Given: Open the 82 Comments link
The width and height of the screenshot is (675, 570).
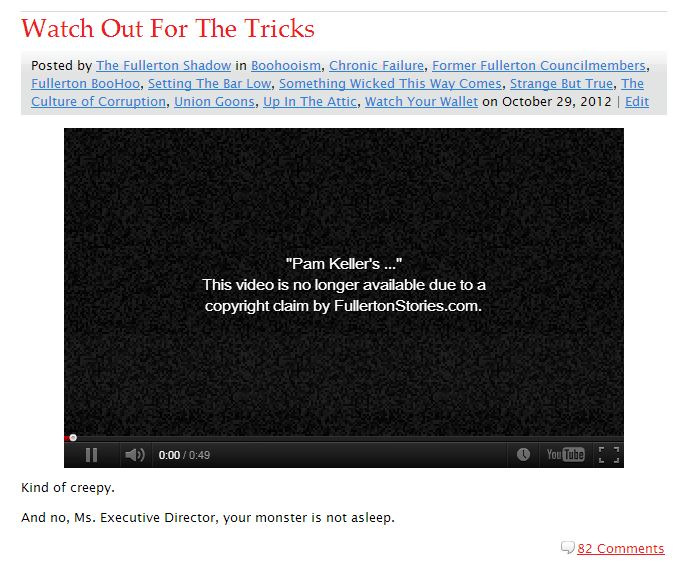Looking at the screenshot, I should click(x=620, y=548).
